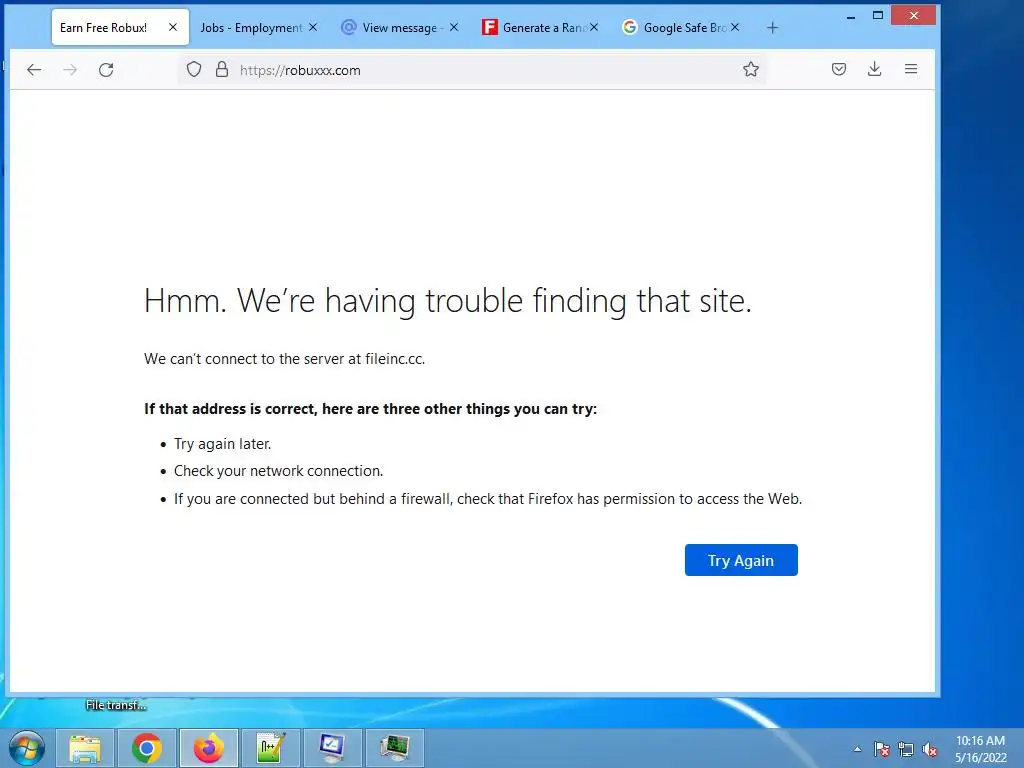Go back to the previous page
1024x768 pixels.
tap(34, 70)
